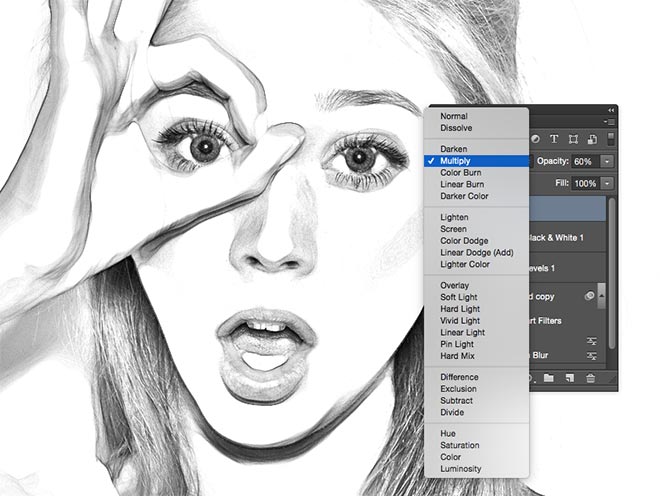660x496 pixels.
Task: Choose Overlay blend mode
Action: [455, 286]
